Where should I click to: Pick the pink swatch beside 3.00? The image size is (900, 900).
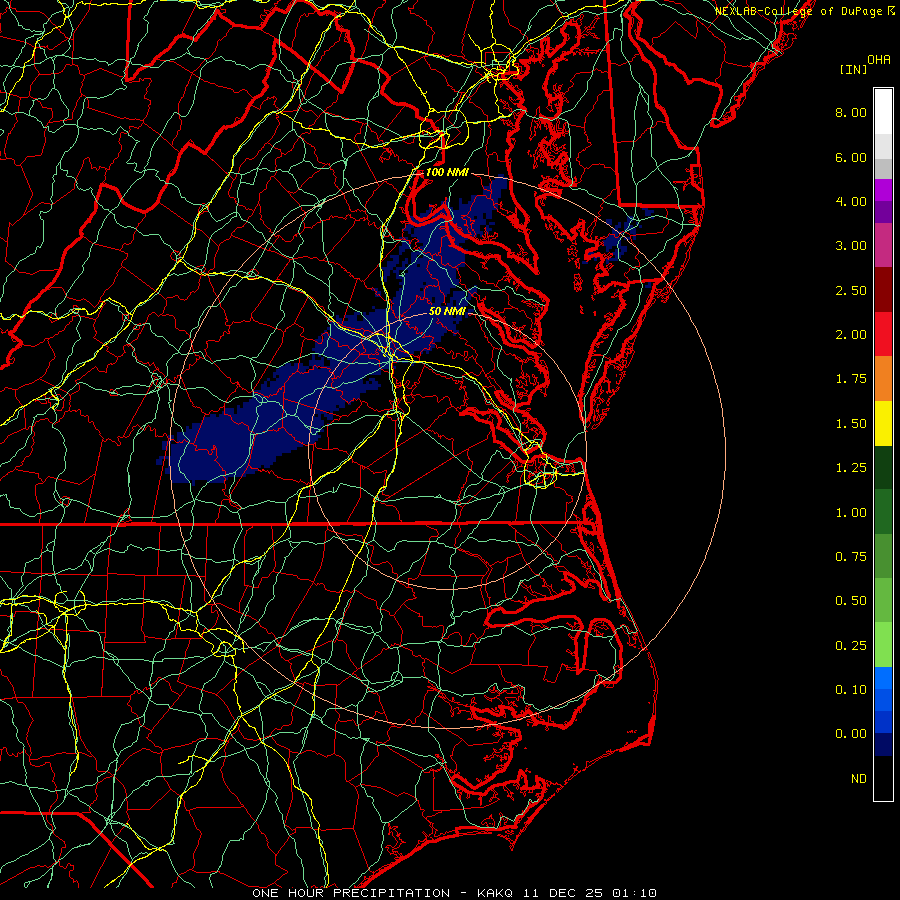[x=883, y=245]
